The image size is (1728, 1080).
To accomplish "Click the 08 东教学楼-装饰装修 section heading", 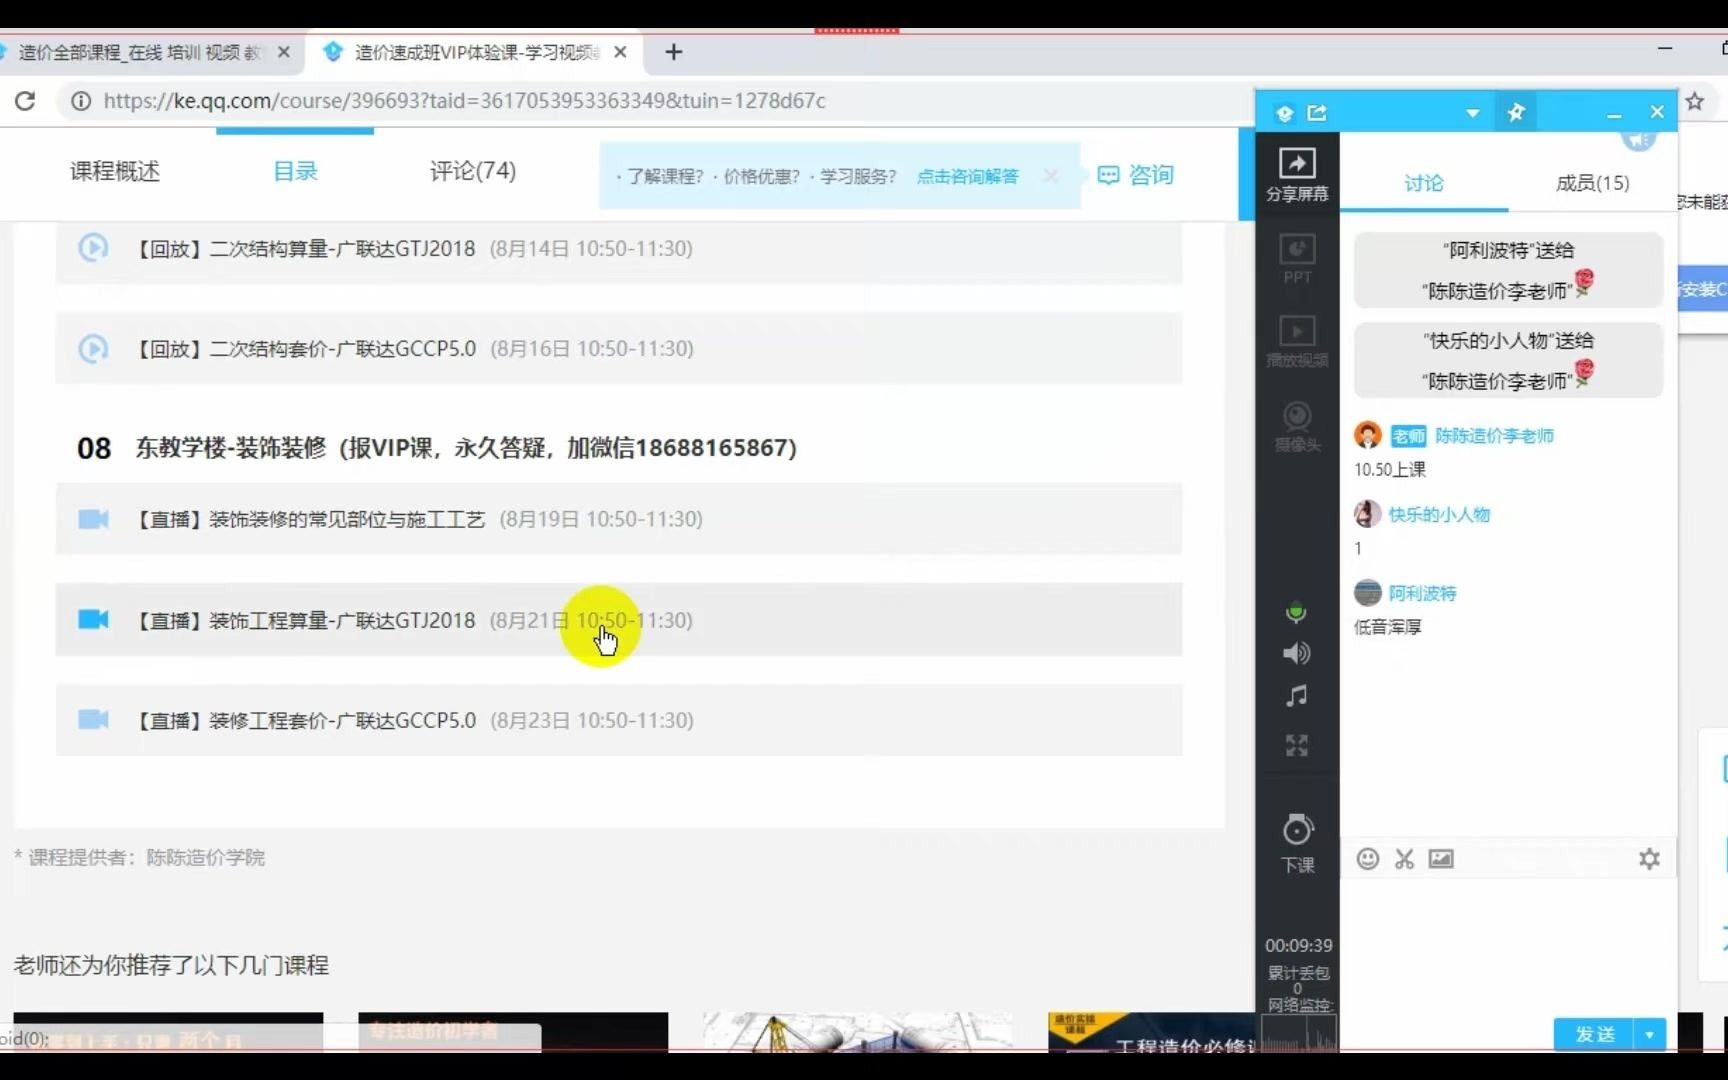I will click(437, 448).
